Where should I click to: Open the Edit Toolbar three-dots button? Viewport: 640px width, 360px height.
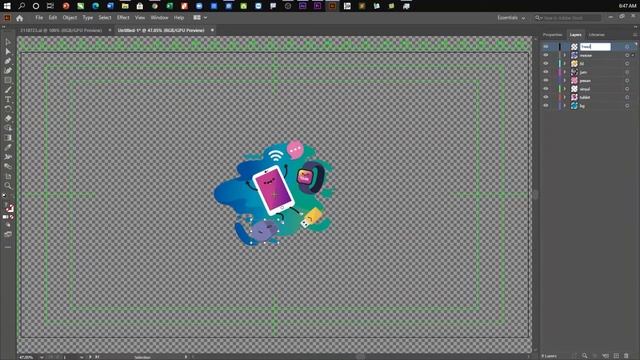[x=8, y=247]
